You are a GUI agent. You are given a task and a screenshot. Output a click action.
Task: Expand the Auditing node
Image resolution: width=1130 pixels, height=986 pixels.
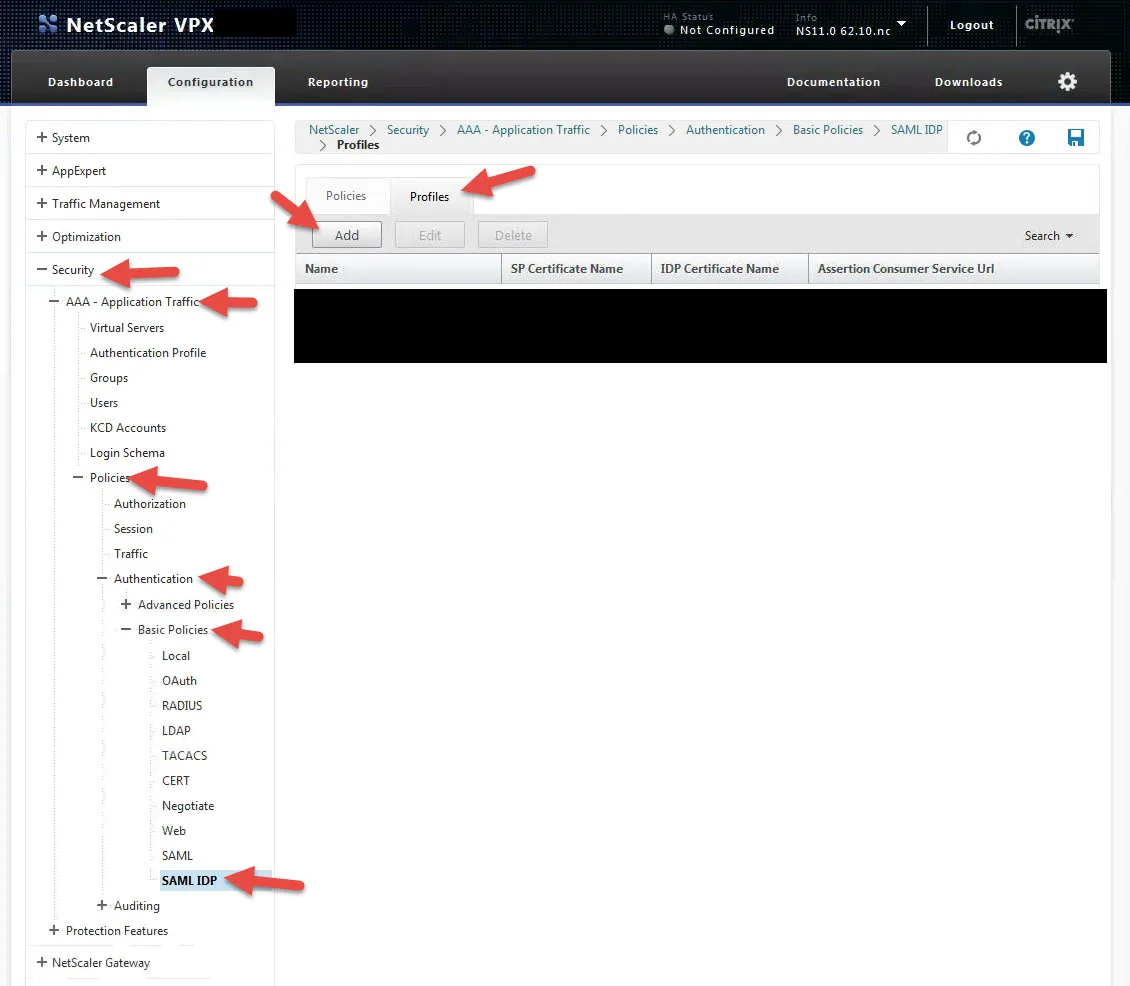(102, 905)
